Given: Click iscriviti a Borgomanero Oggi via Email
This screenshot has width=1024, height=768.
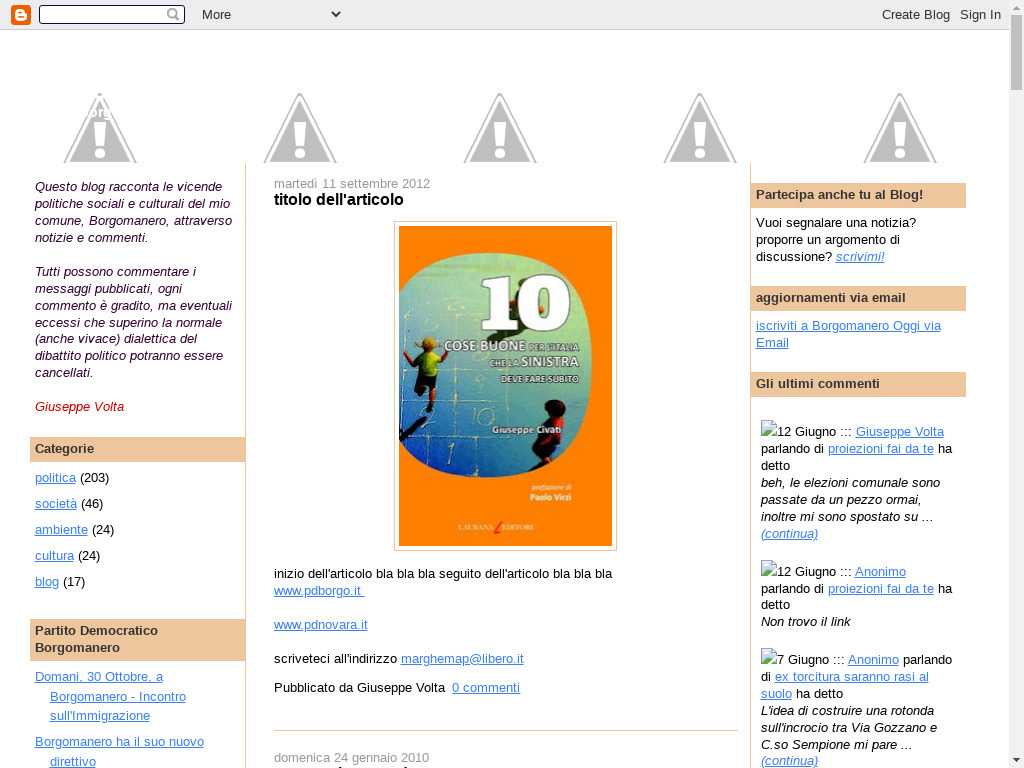Looking at the screenshot, I should tap(848, 334).
